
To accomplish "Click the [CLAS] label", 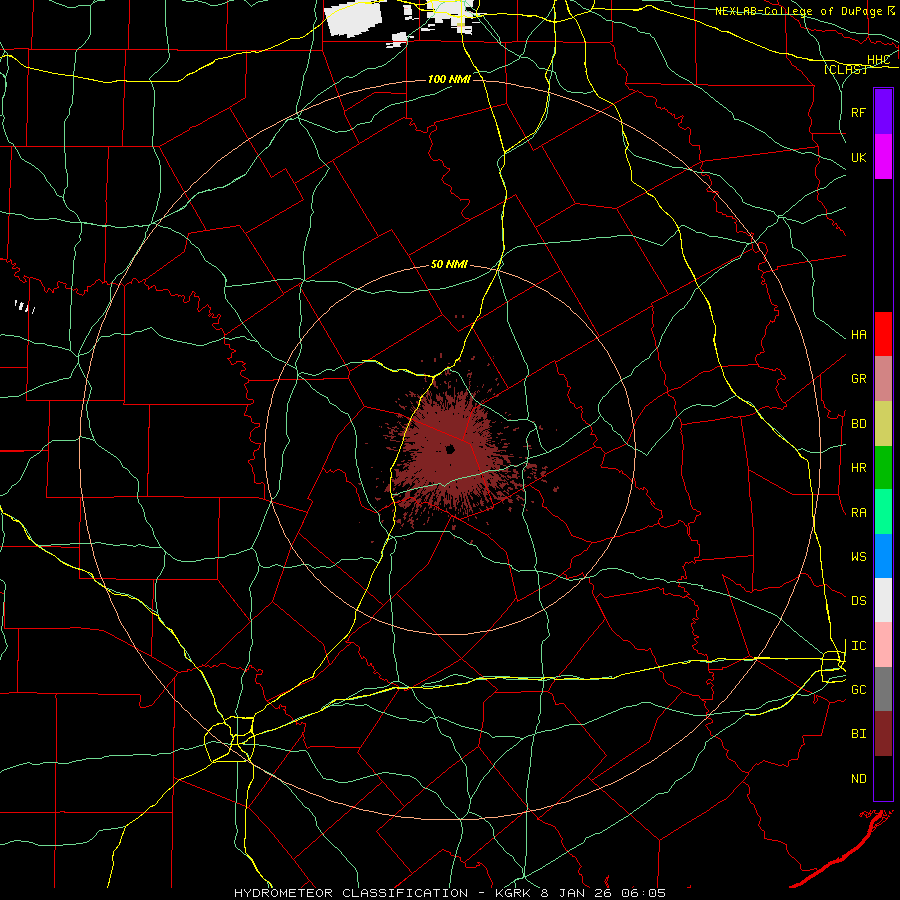I will click(x=845, y=70).
